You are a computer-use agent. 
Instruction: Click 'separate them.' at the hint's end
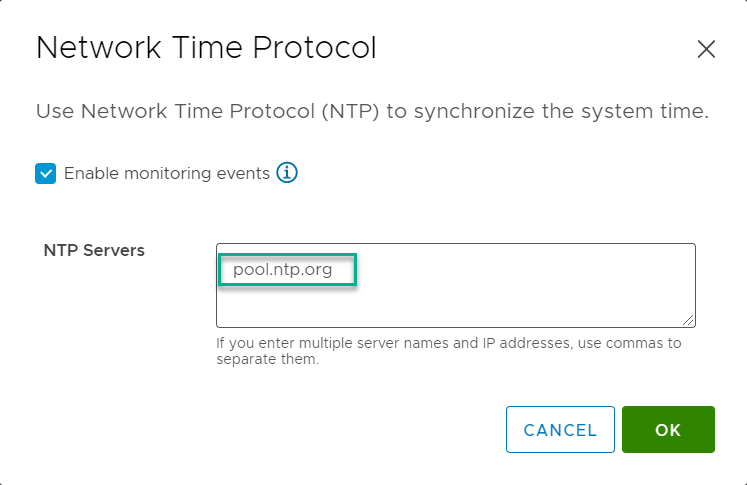[267, 360]
